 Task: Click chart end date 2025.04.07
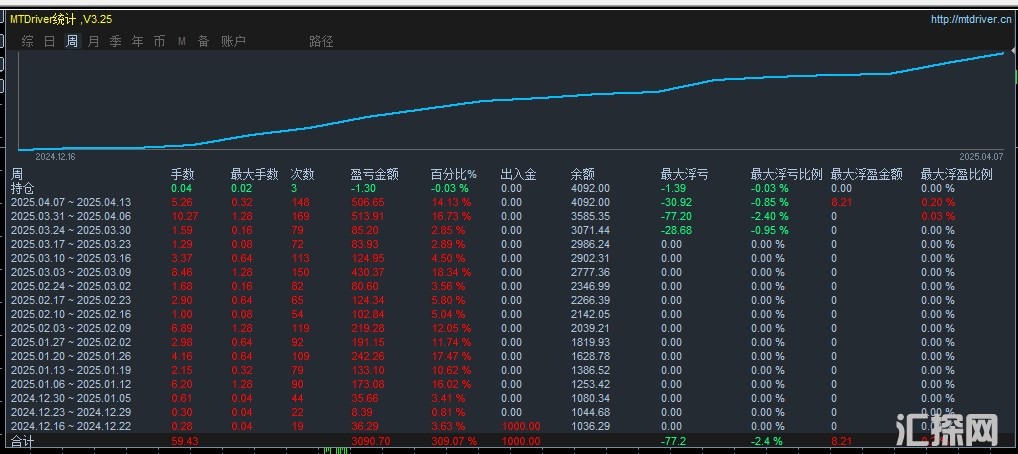(981, 157)
